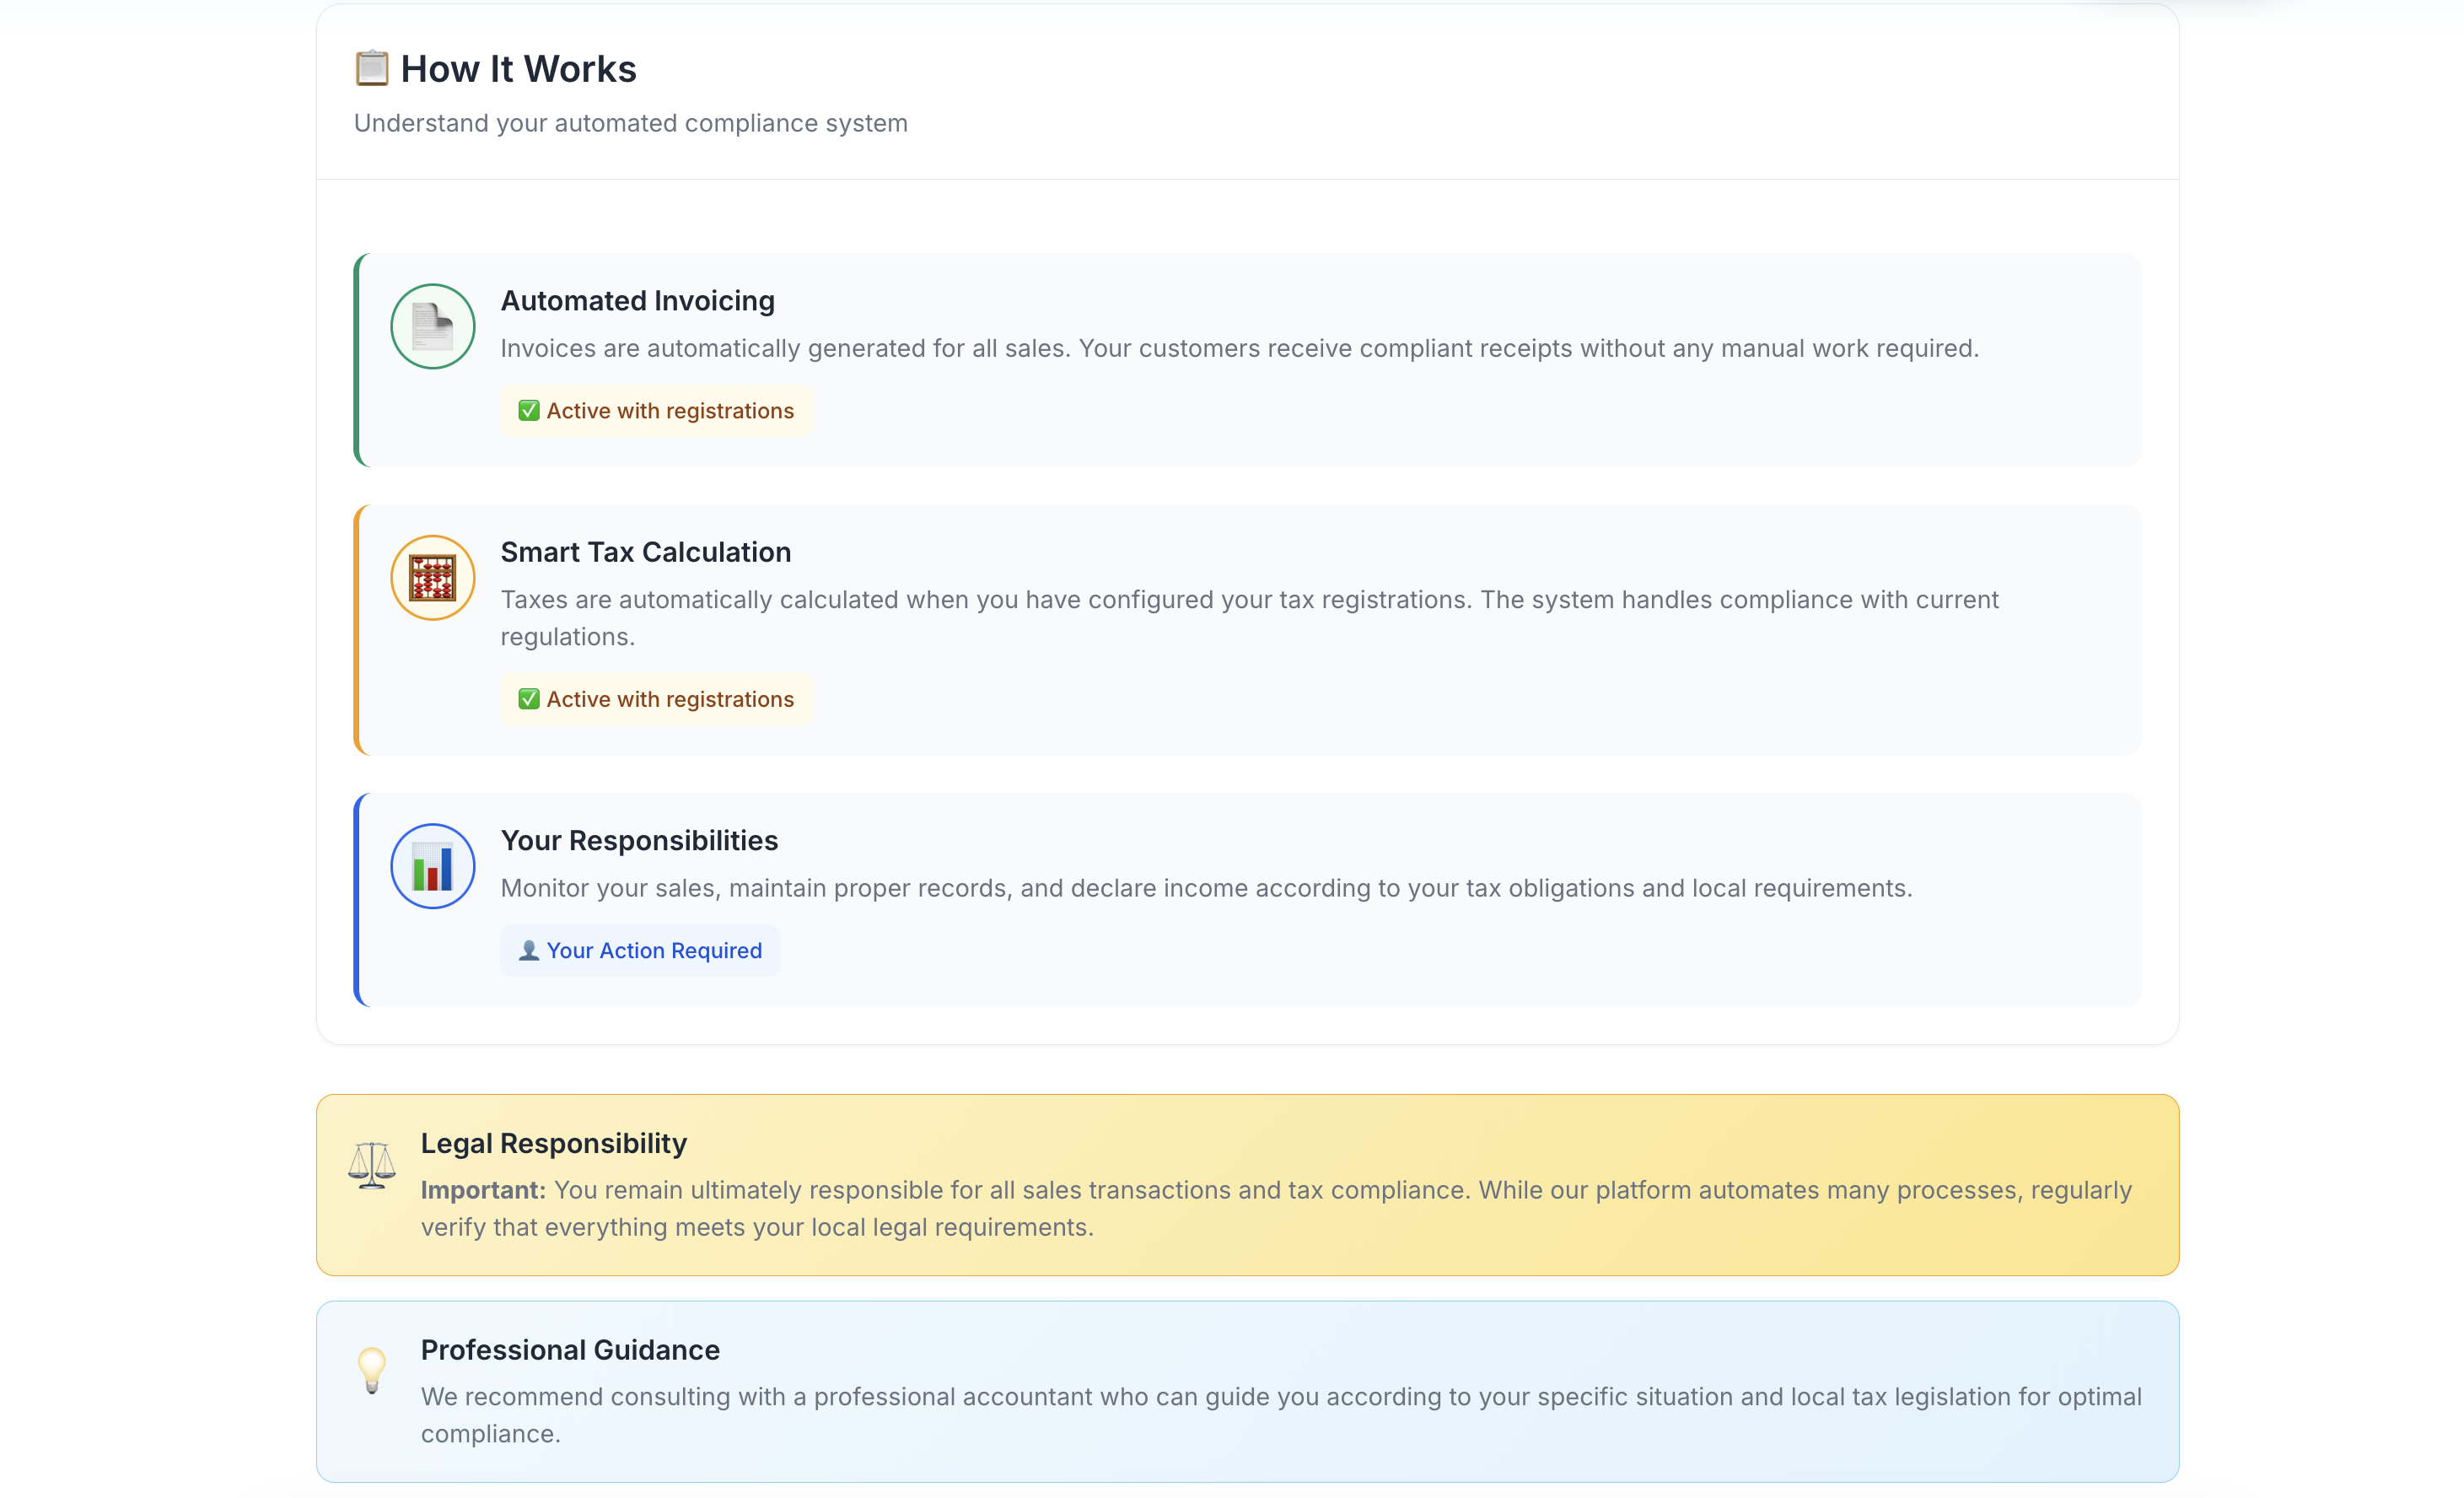Click the clipboard icon beside How It Works
The image size is (2464, 1498).
click(371, 67)
